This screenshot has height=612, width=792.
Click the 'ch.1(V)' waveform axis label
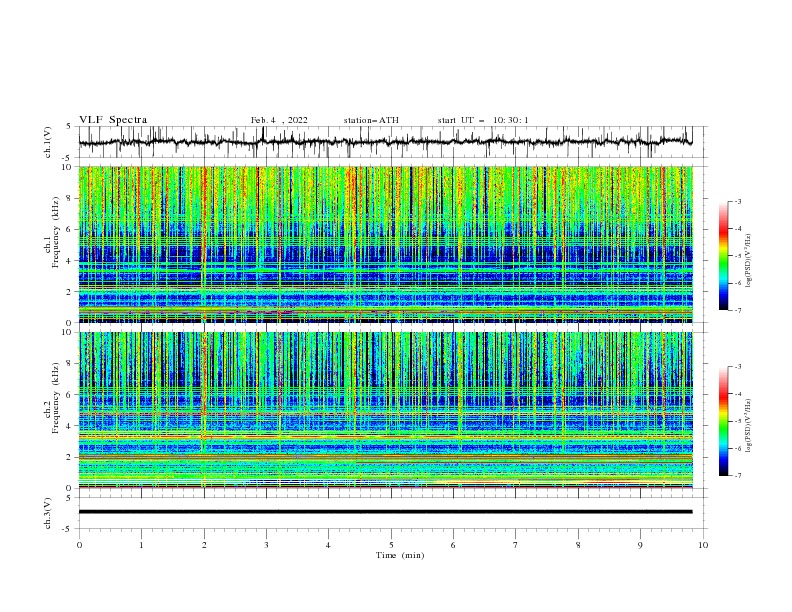48,142
